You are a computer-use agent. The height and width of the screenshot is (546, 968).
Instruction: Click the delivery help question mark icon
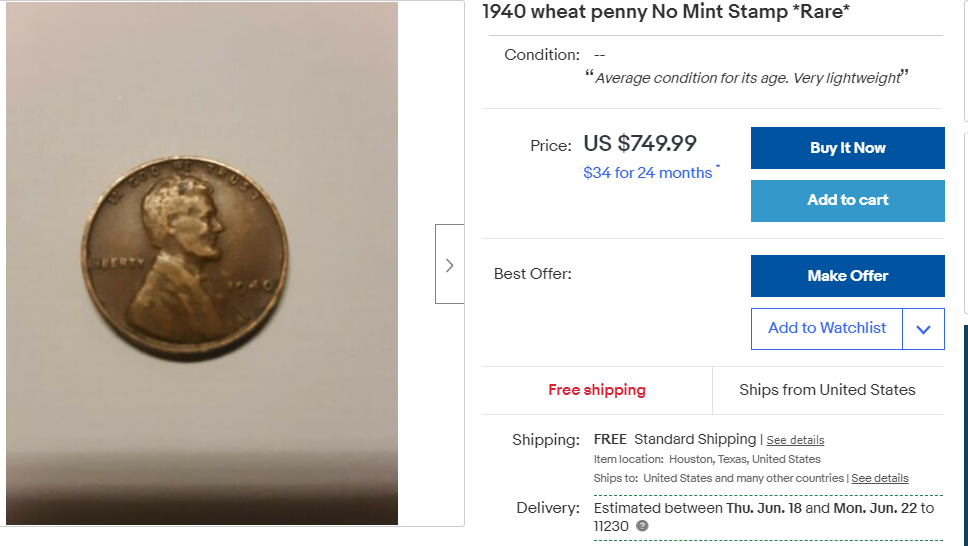point(642,526)
